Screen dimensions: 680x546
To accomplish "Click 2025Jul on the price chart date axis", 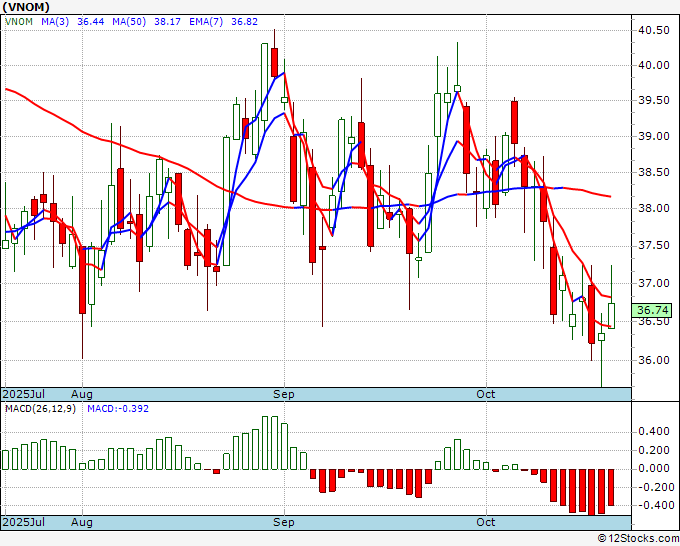I will (24, 394).
